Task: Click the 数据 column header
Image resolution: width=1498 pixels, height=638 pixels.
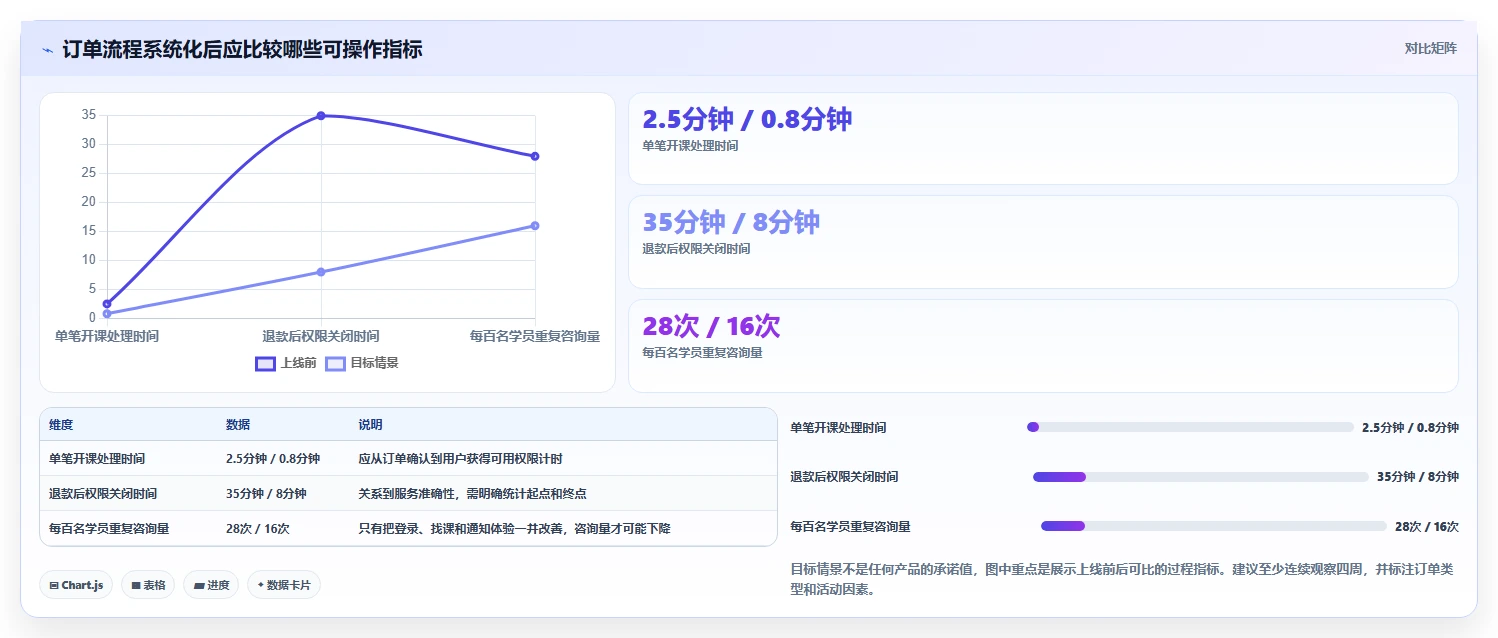Action: click(x=238, y=425)
